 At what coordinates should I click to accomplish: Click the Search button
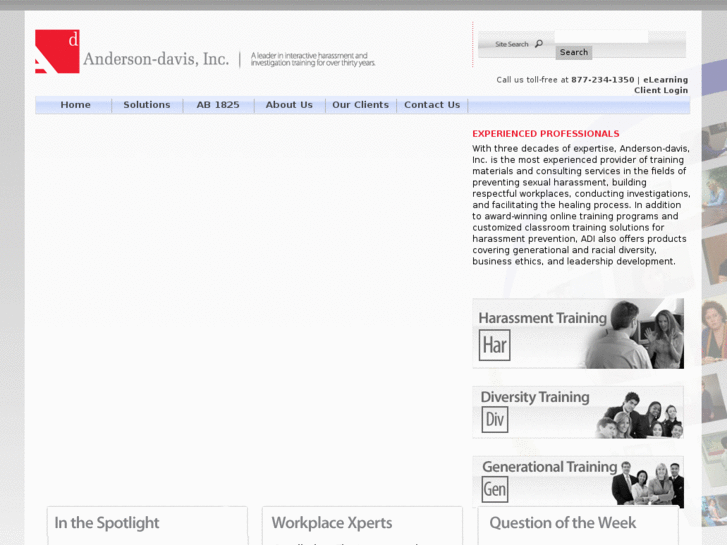(x=574, y=52)
